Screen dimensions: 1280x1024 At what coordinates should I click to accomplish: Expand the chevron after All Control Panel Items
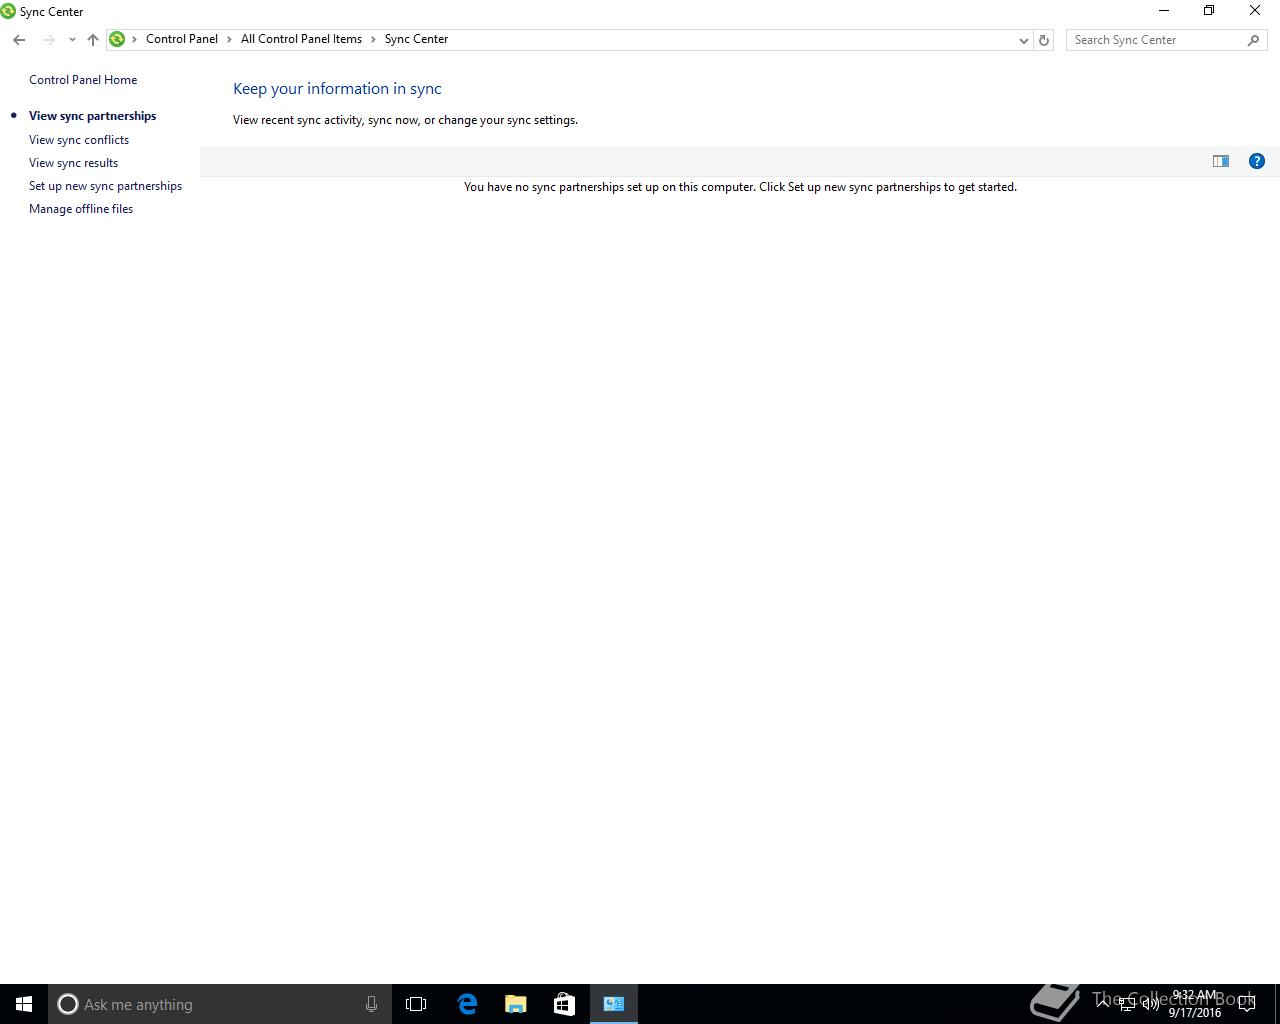373,39
